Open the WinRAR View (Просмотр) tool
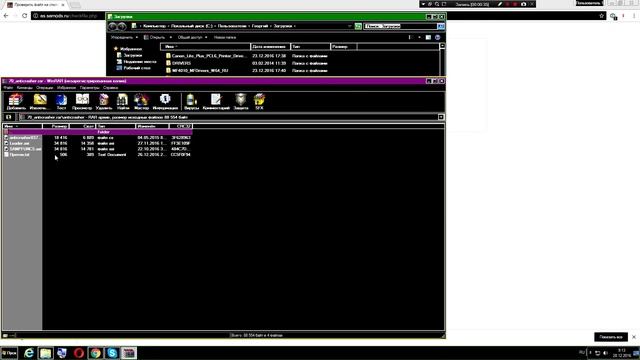 click(82, 102)
